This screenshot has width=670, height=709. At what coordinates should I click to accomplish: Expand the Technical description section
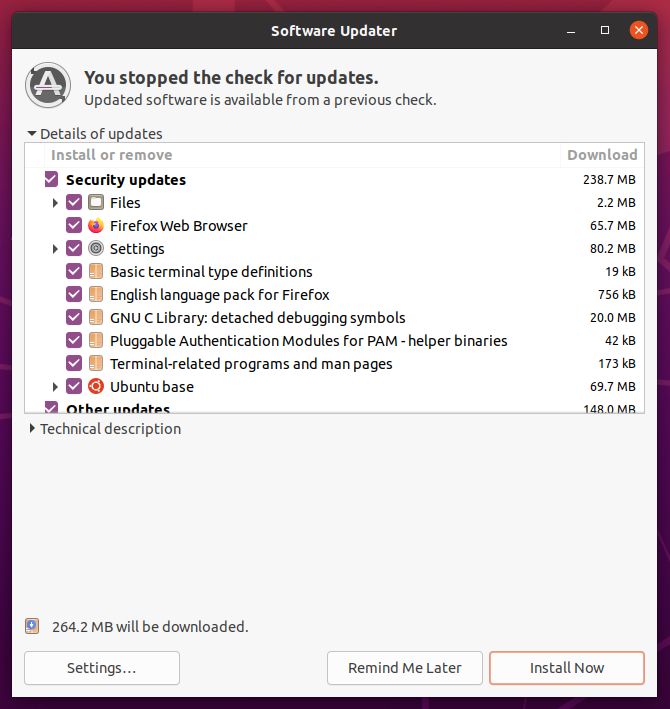[x=33, y=429]
